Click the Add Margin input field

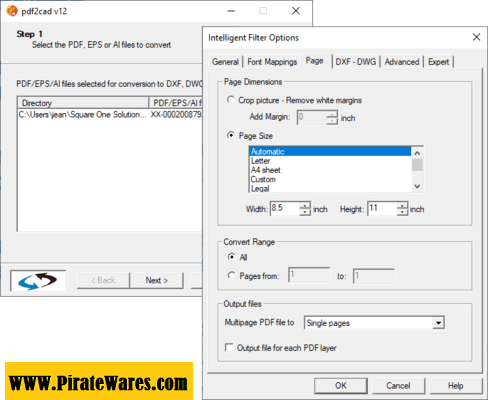[x=311, y=117]
